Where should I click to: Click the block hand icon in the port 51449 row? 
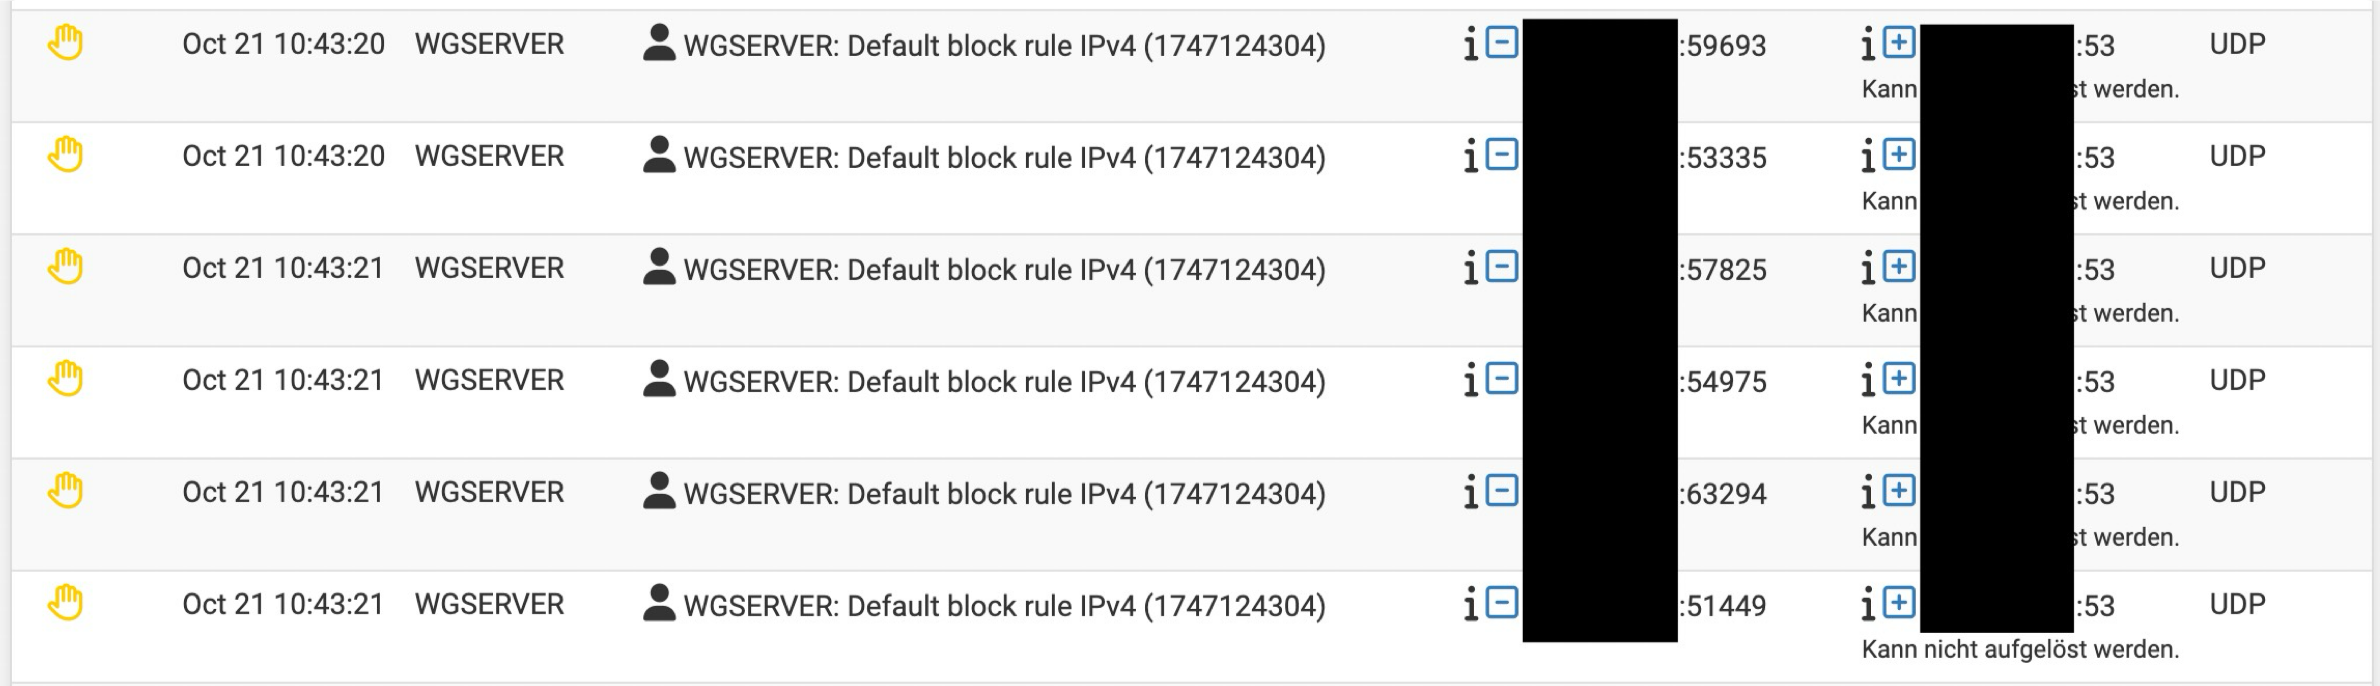coord(65,604)
